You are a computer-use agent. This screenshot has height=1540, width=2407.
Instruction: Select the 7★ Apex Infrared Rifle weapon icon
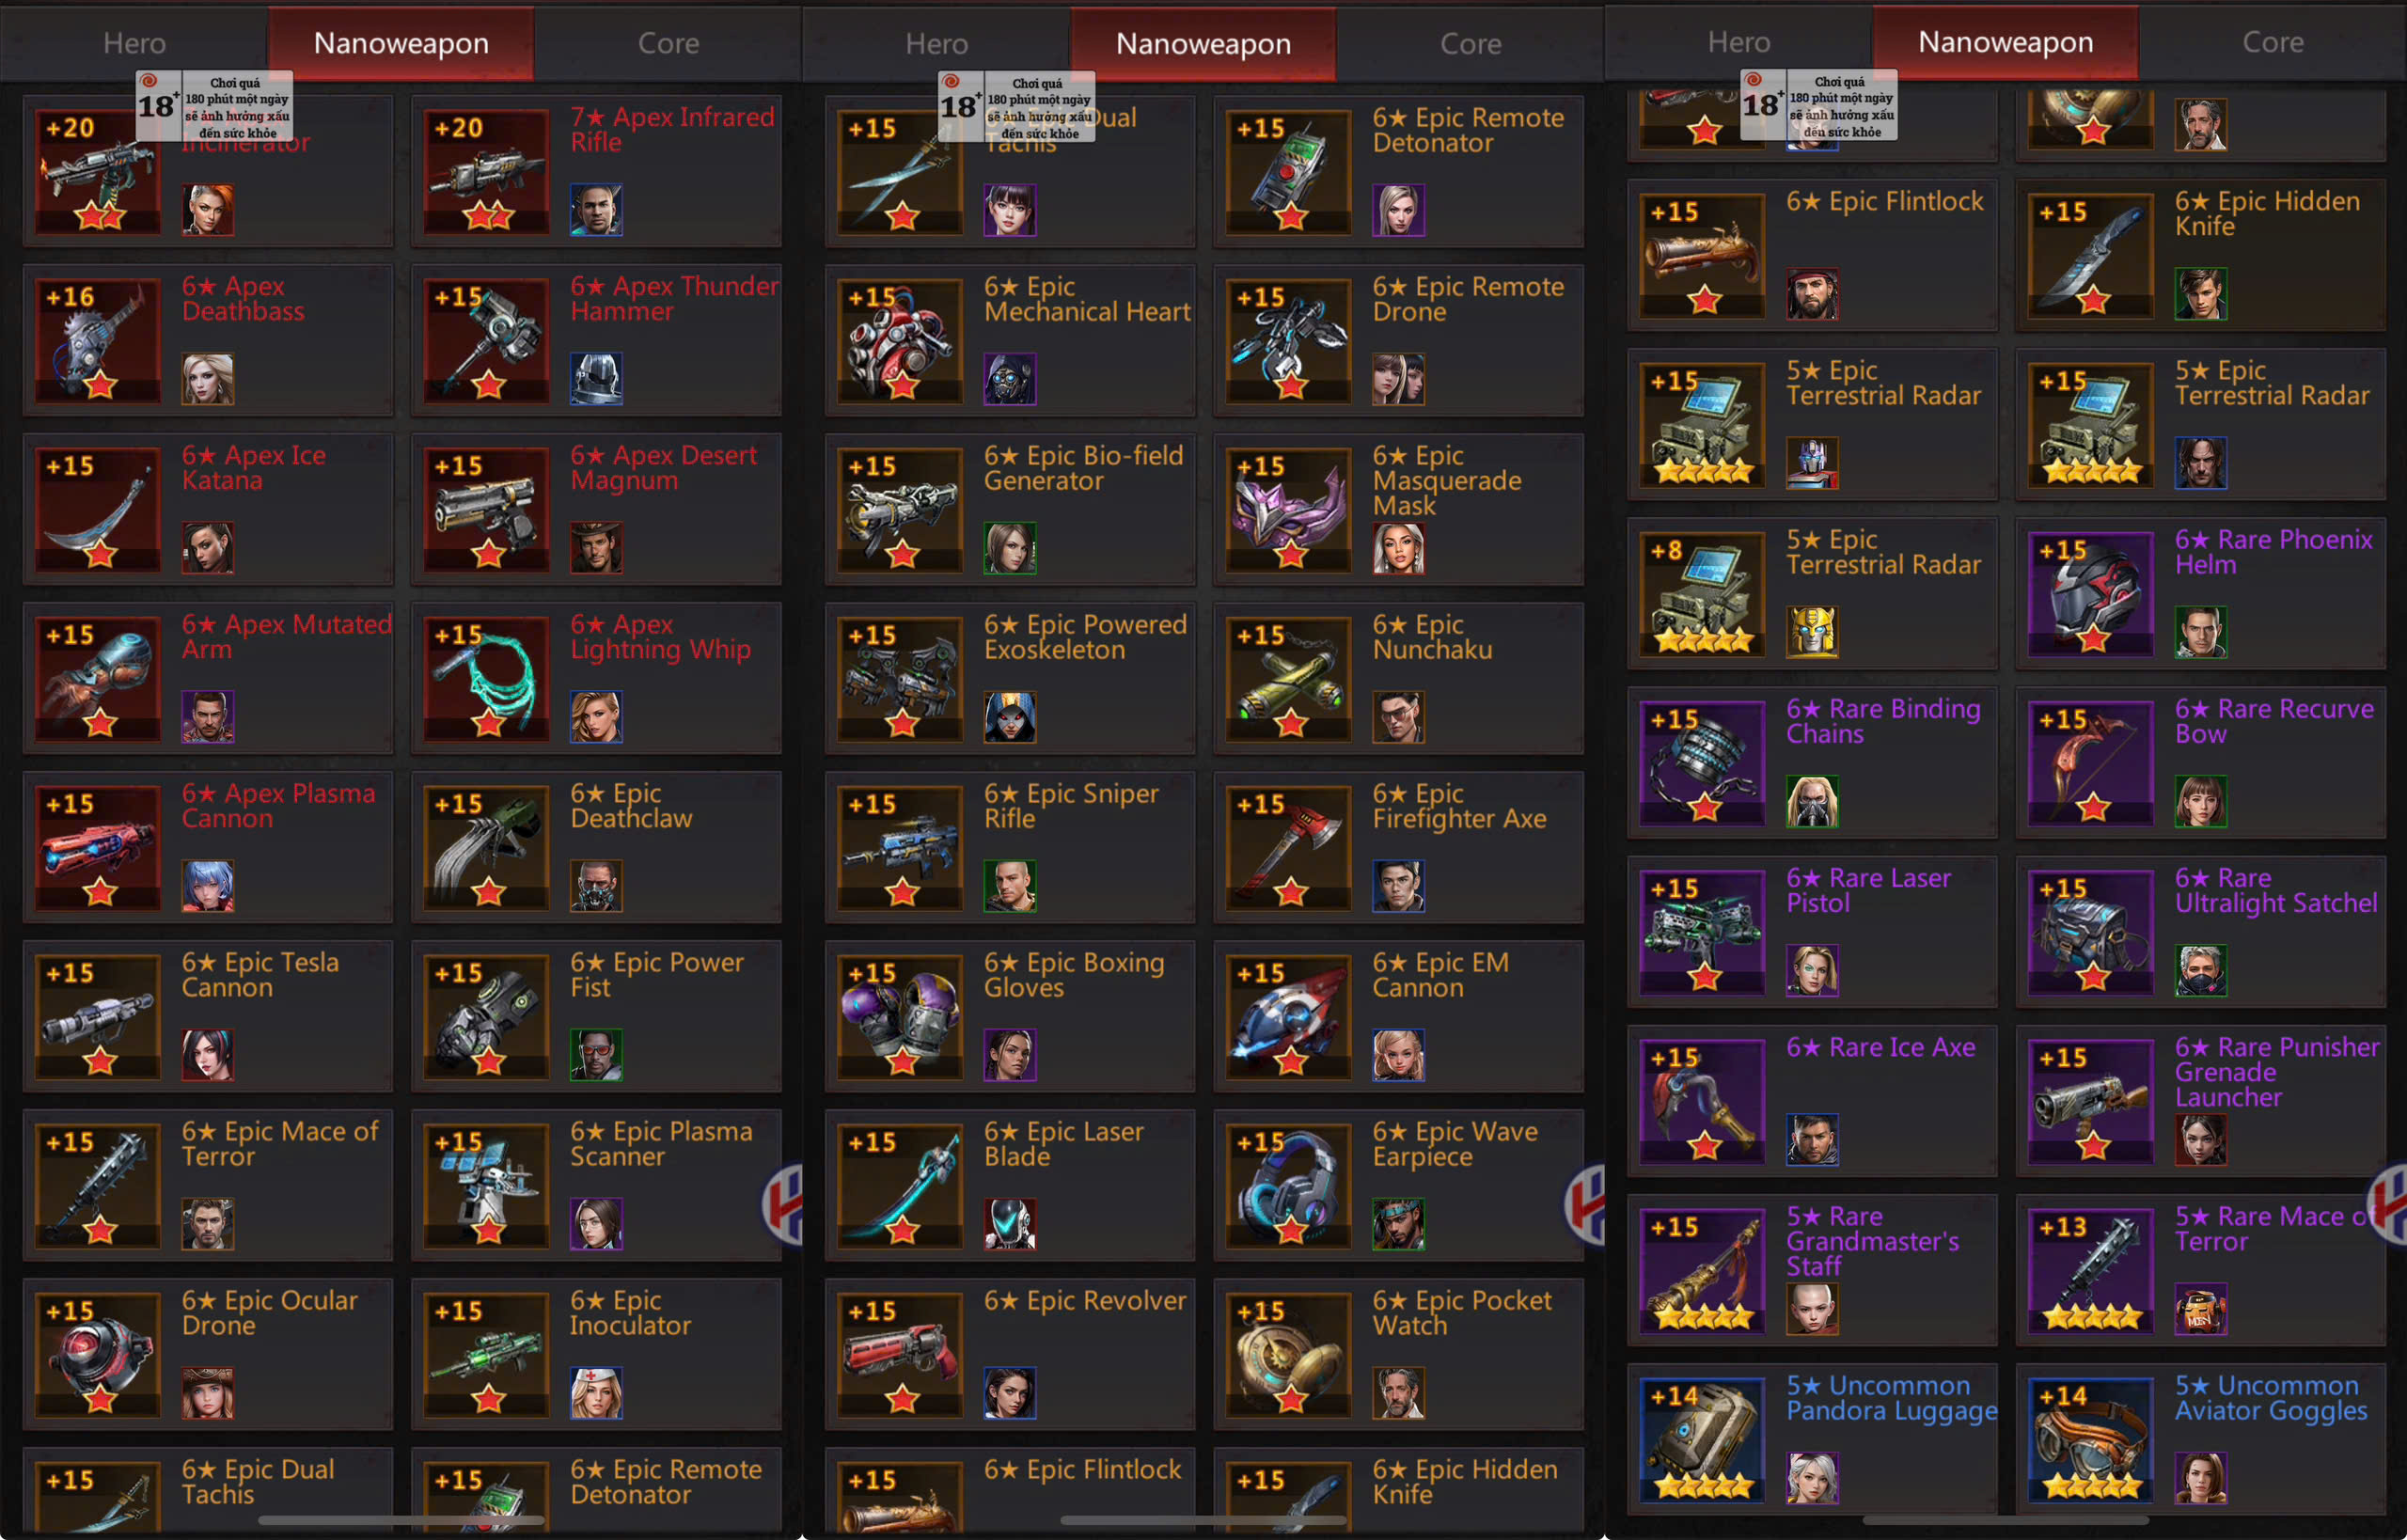tap(486, 172)
